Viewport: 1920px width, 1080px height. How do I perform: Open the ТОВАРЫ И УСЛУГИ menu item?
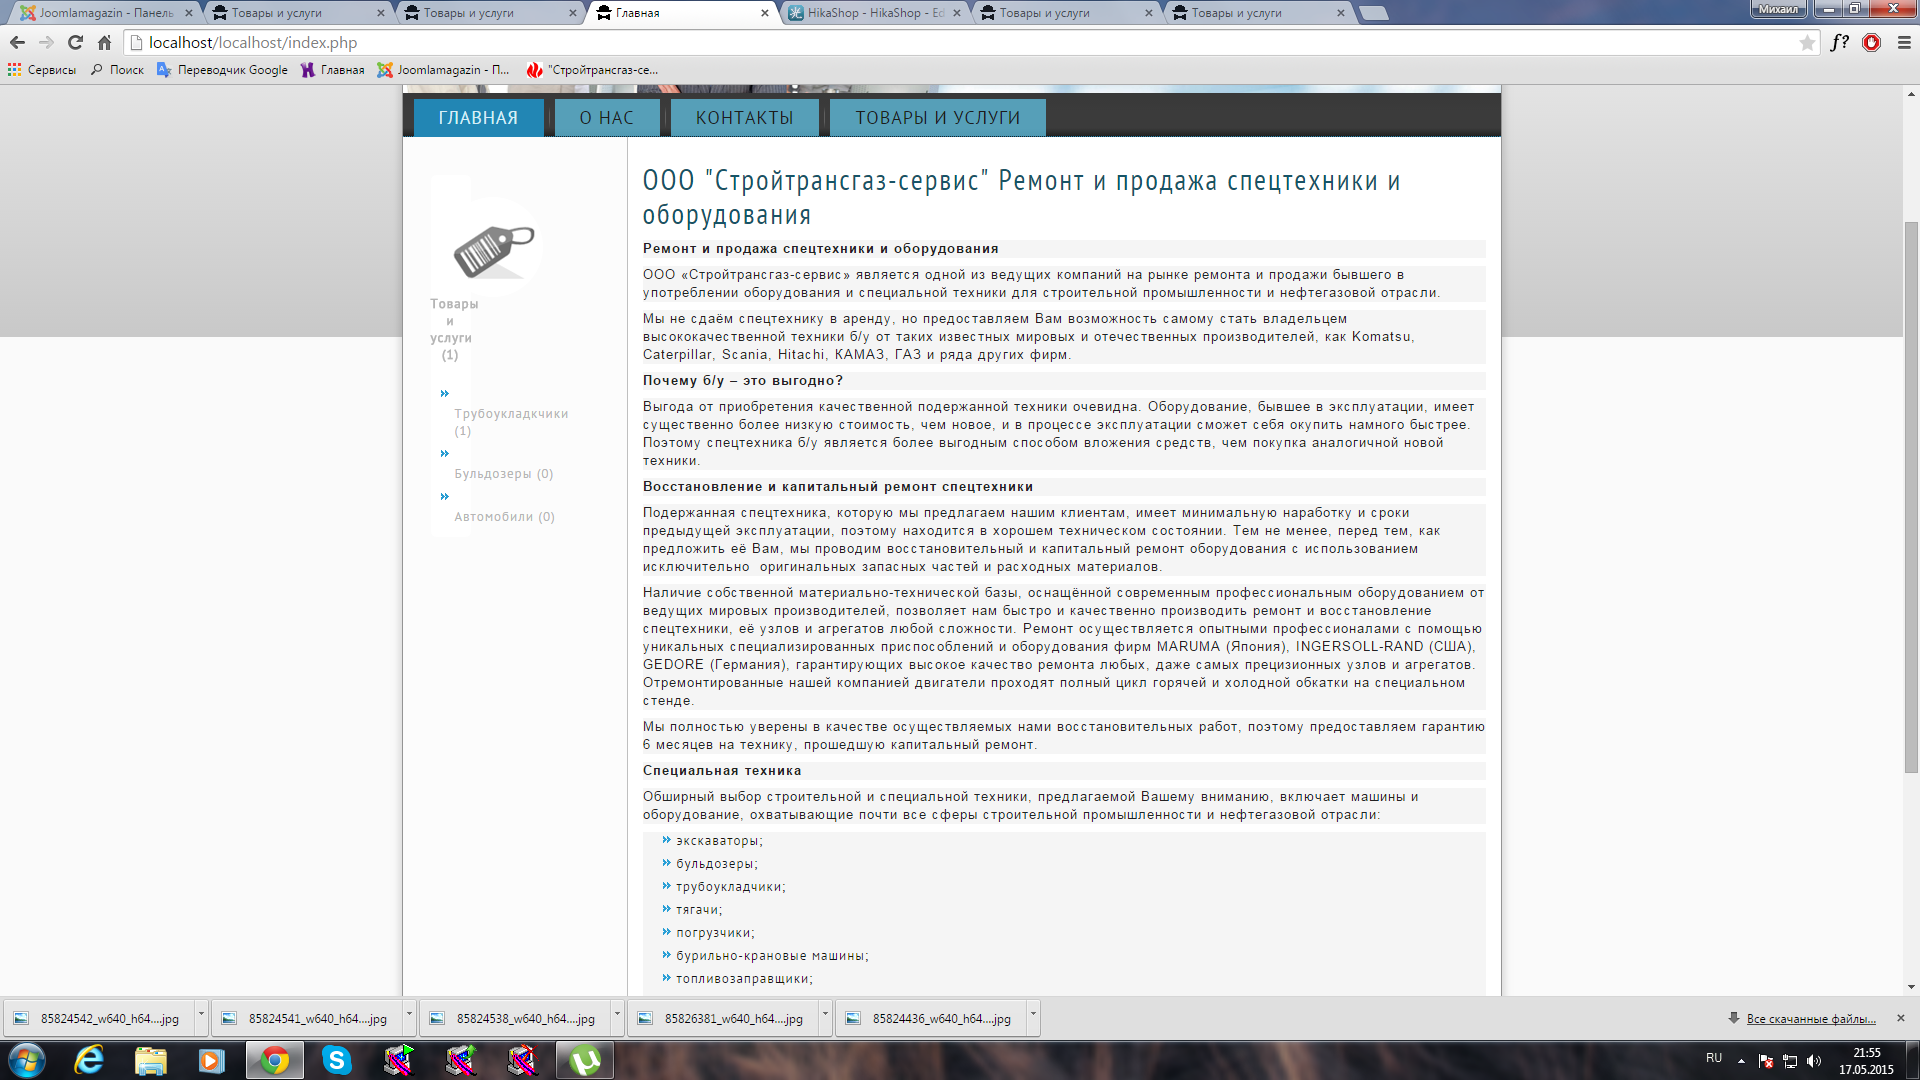(937, 118)
